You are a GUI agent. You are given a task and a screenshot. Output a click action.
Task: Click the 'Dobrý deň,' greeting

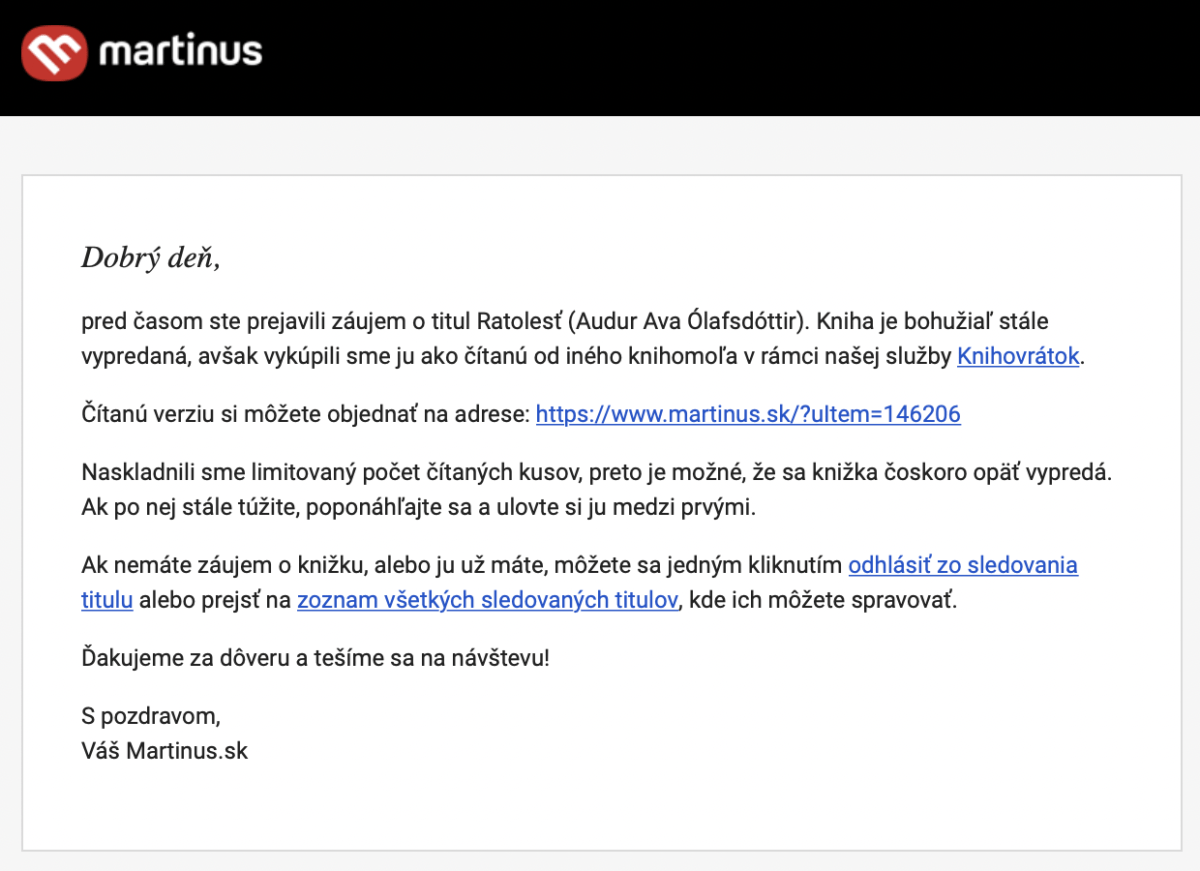150,259
